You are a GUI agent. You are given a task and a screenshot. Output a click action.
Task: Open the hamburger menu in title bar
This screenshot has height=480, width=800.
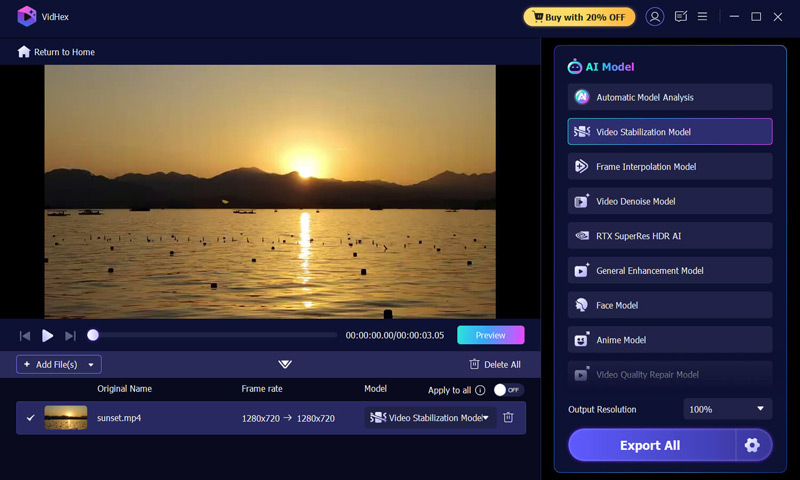(703, 17)
